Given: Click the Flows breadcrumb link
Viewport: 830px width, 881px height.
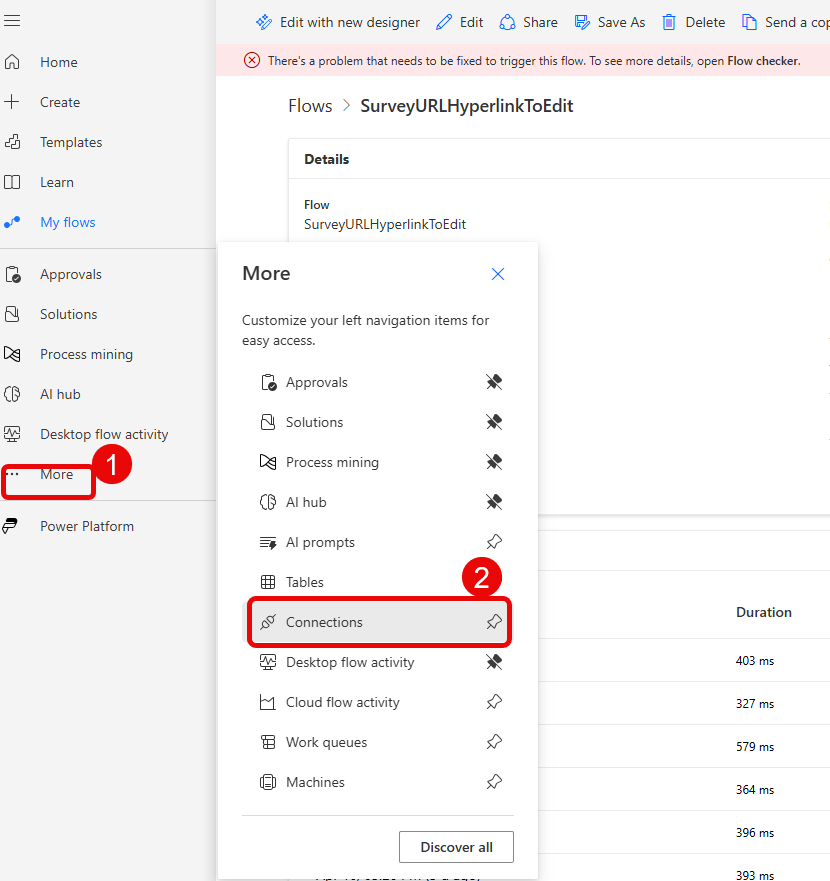Looking at the screenshot, I should point(310,106).
